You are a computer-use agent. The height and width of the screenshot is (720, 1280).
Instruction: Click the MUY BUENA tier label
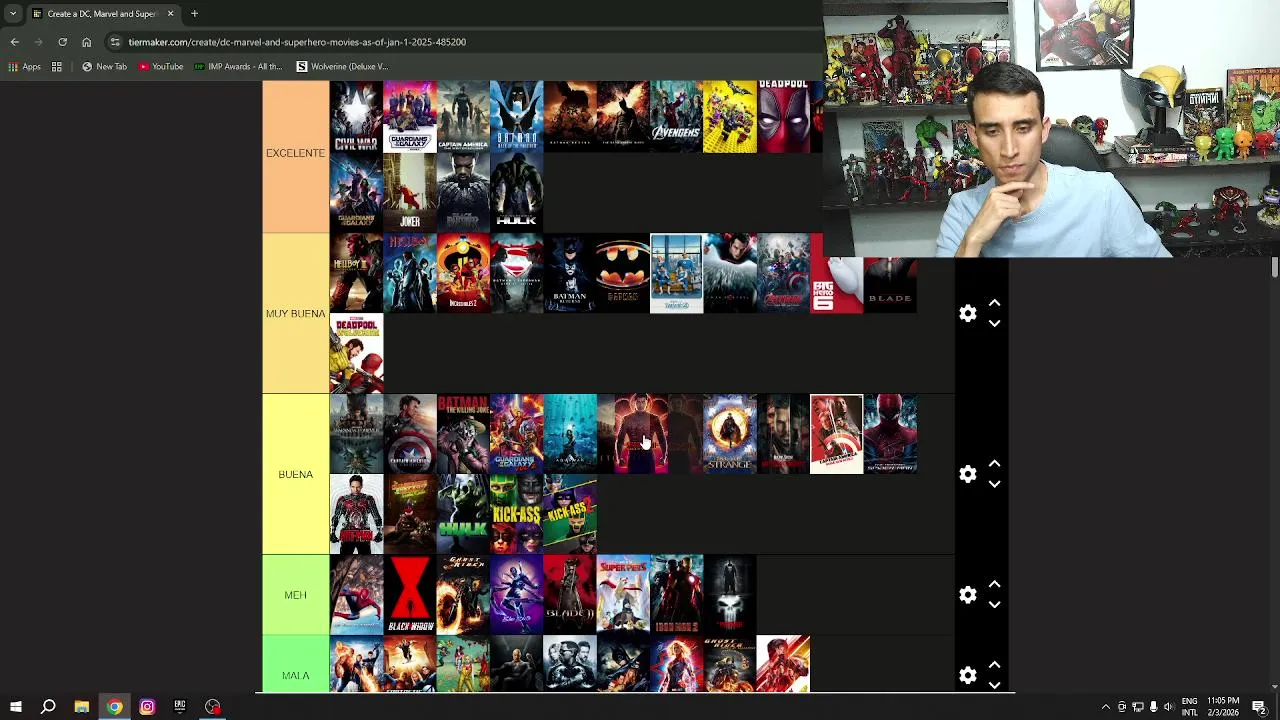(295, 314)
